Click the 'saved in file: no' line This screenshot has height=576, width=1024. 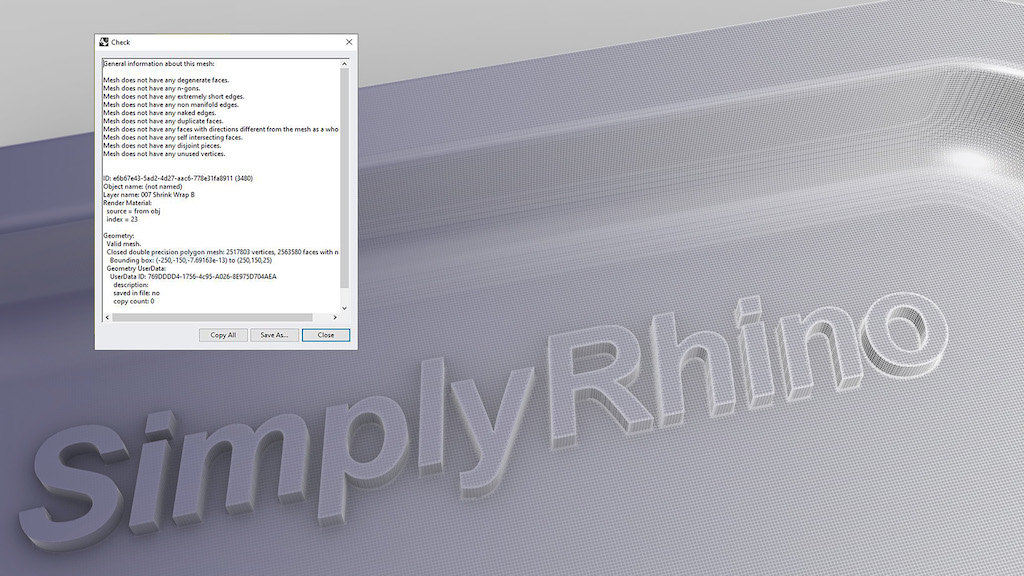coord(136,293)
